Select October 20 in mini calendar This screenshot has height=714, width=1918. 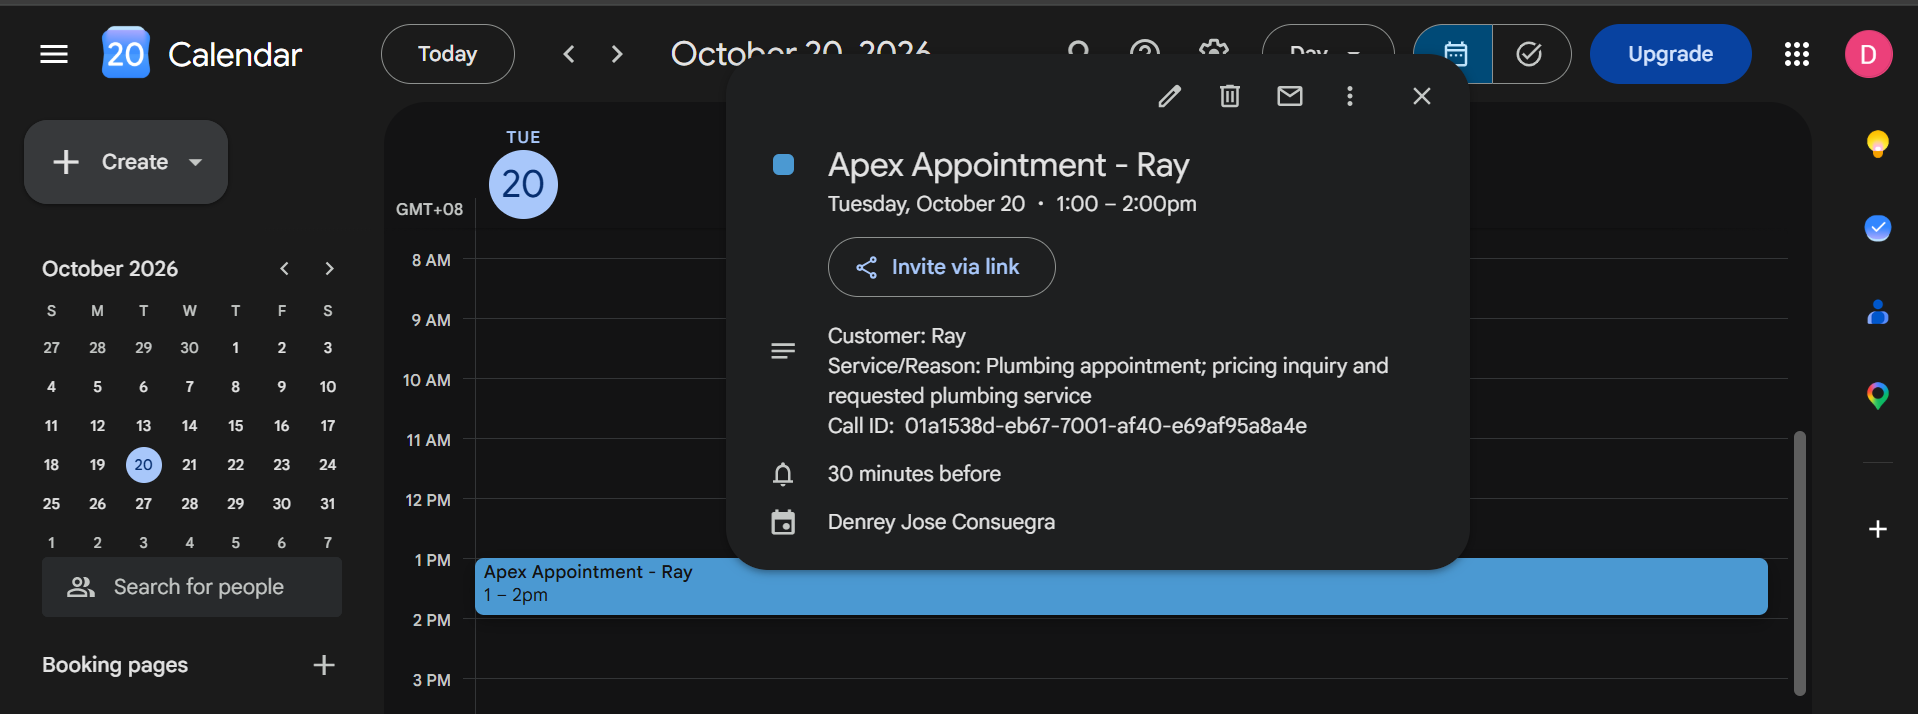coord(144,465)
